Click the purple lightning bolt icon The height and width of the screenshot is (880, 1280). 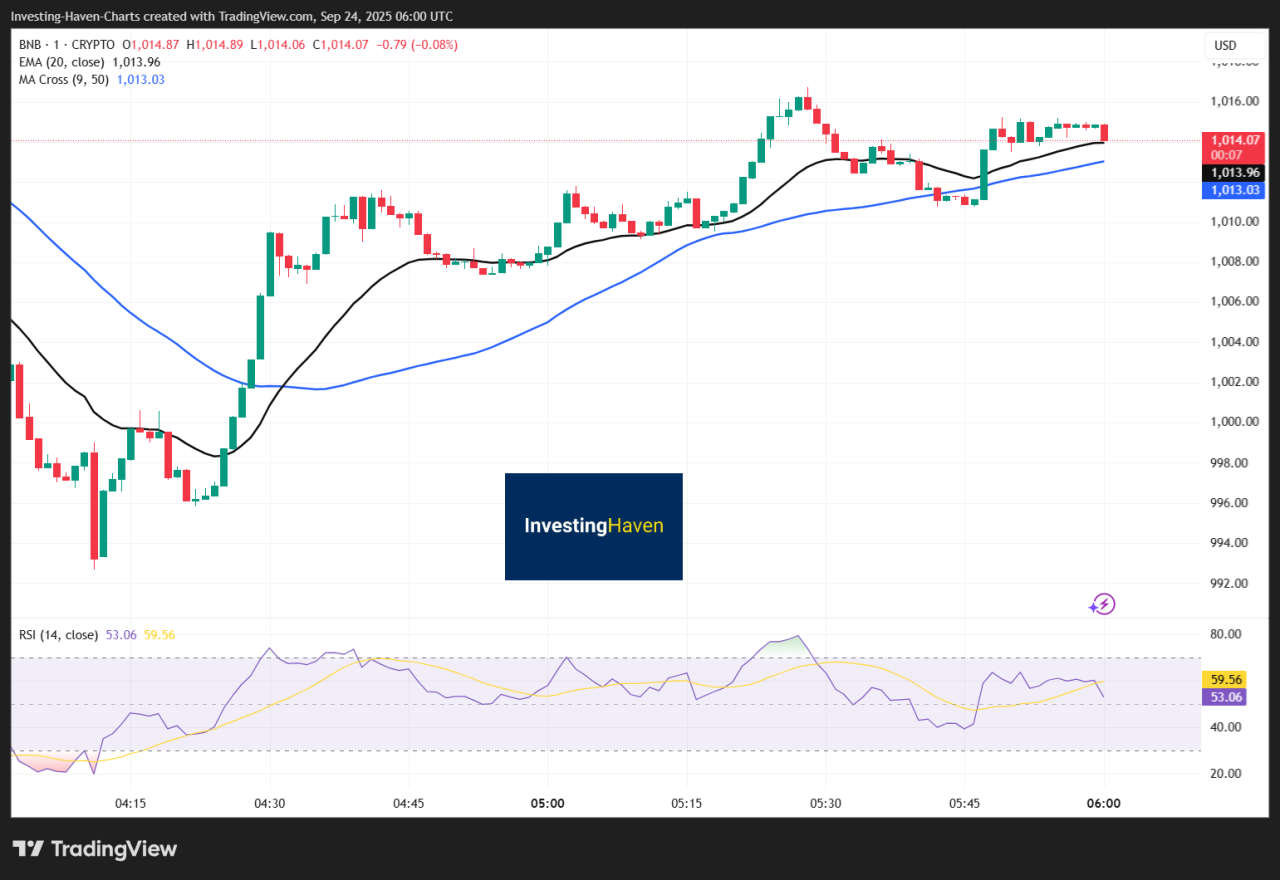click(x=1102, y=604)
